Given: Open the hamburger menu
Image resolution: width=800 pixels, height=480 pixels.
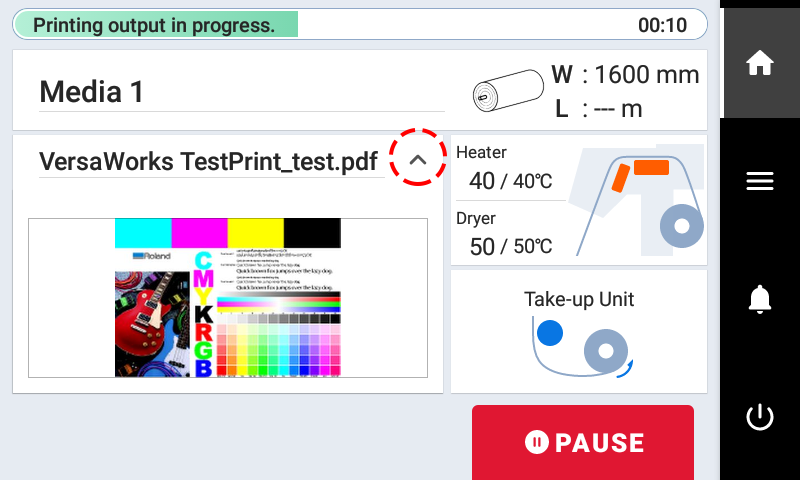Looking at the screenshot, I should click(x=760, y=181).
